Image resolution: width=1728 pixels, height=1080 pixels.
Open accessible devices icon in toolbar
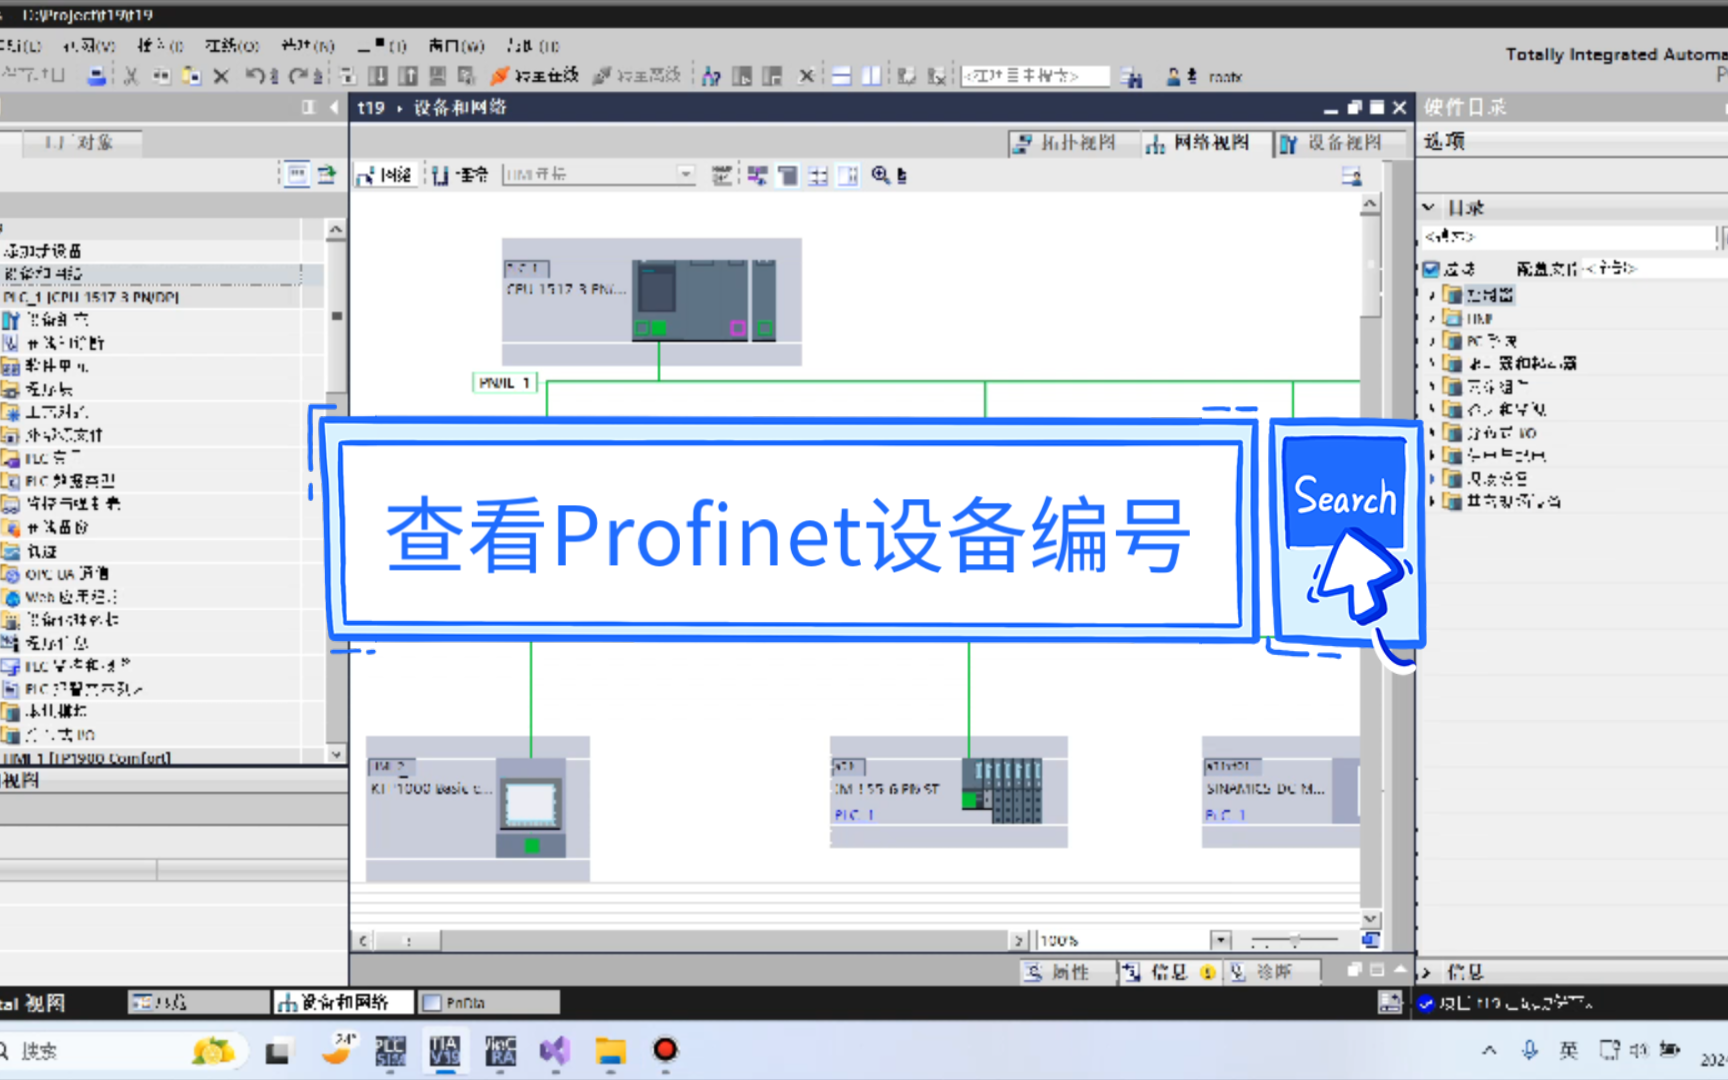(711, 76)
